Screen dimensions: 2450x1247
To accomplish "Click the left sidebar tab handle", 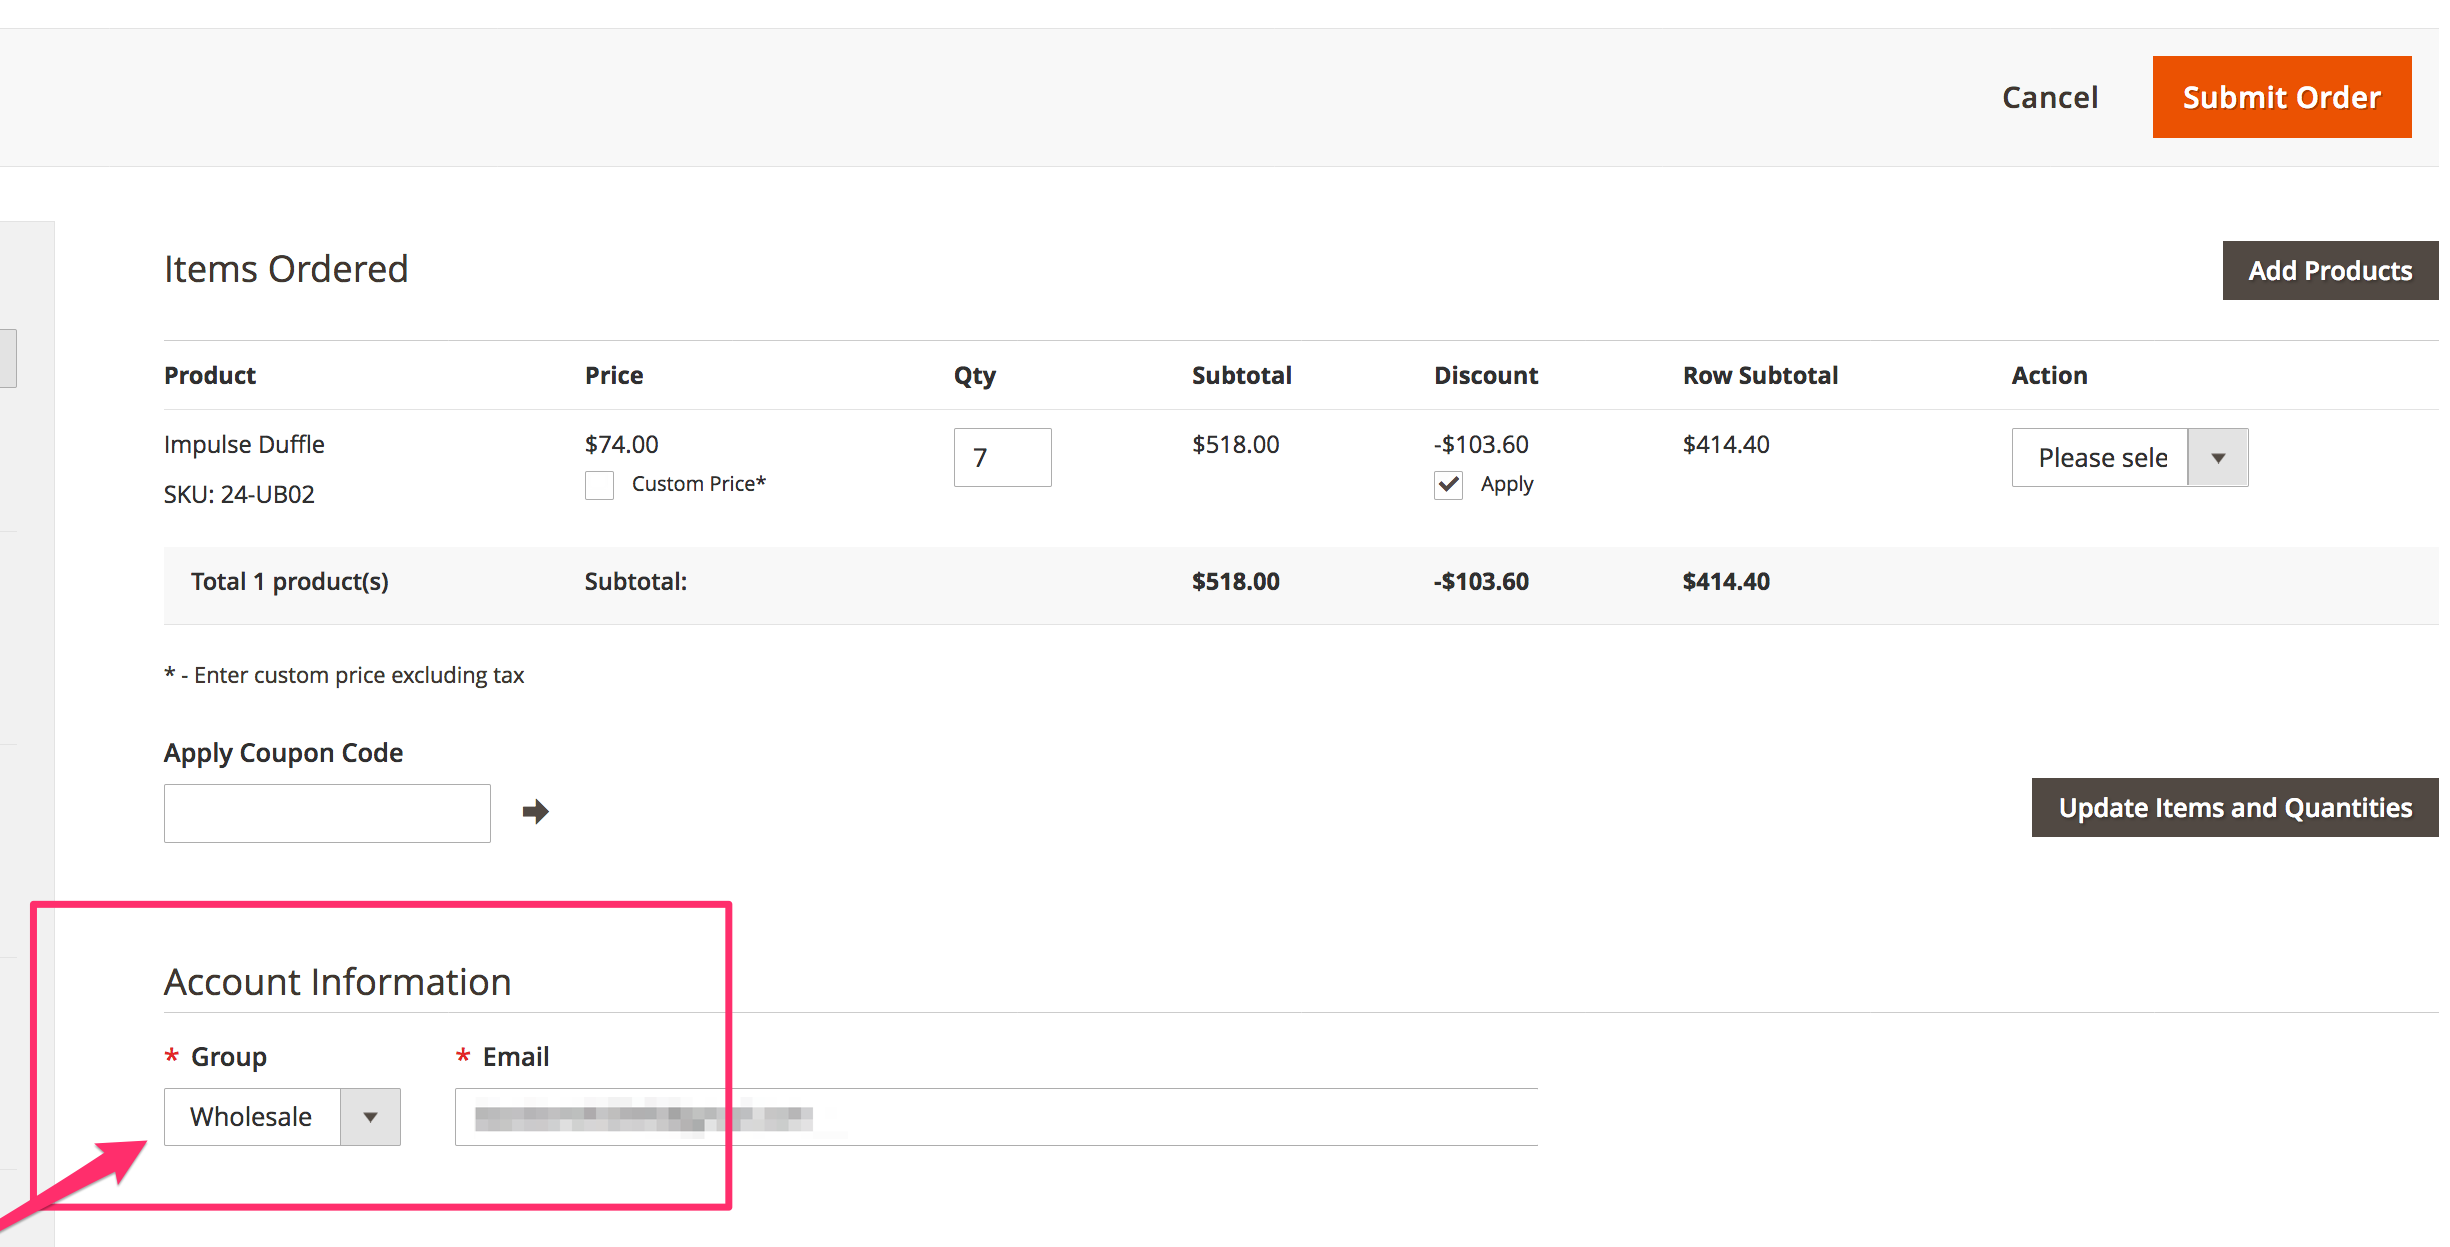I will coord(8,358).
